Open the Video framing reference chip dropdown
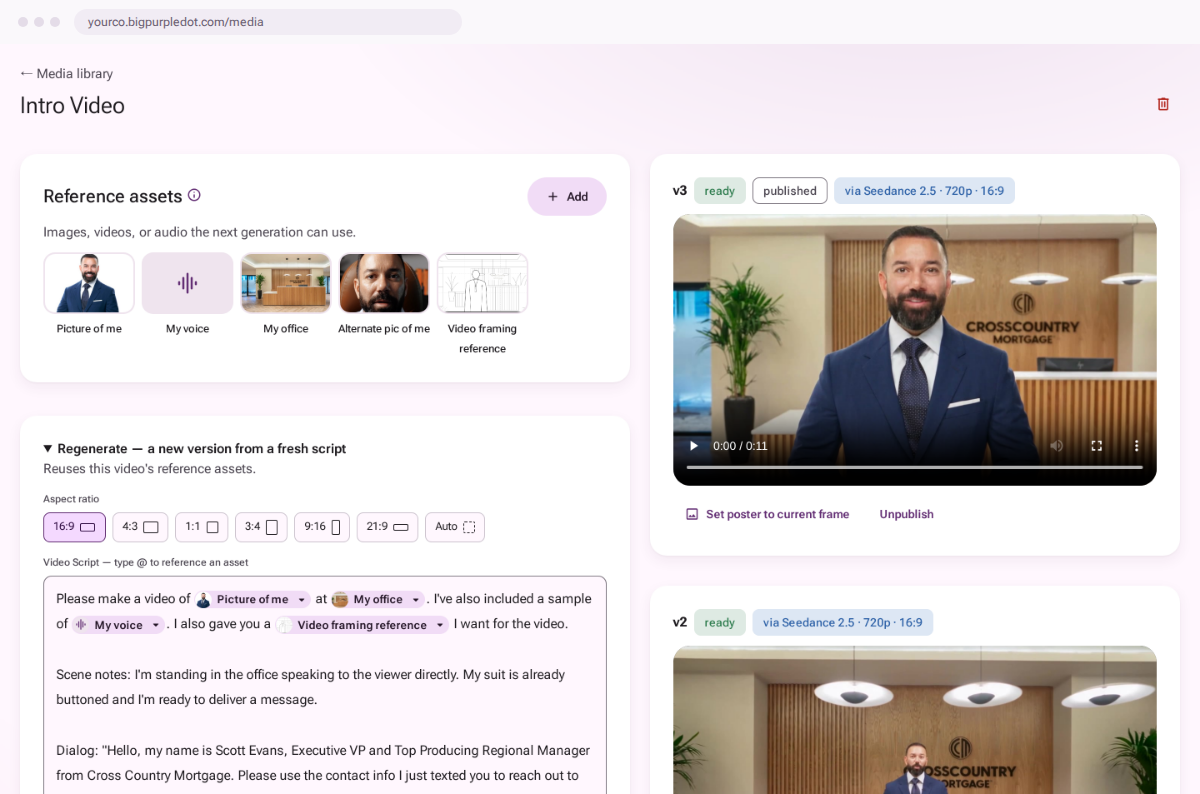 439,625
